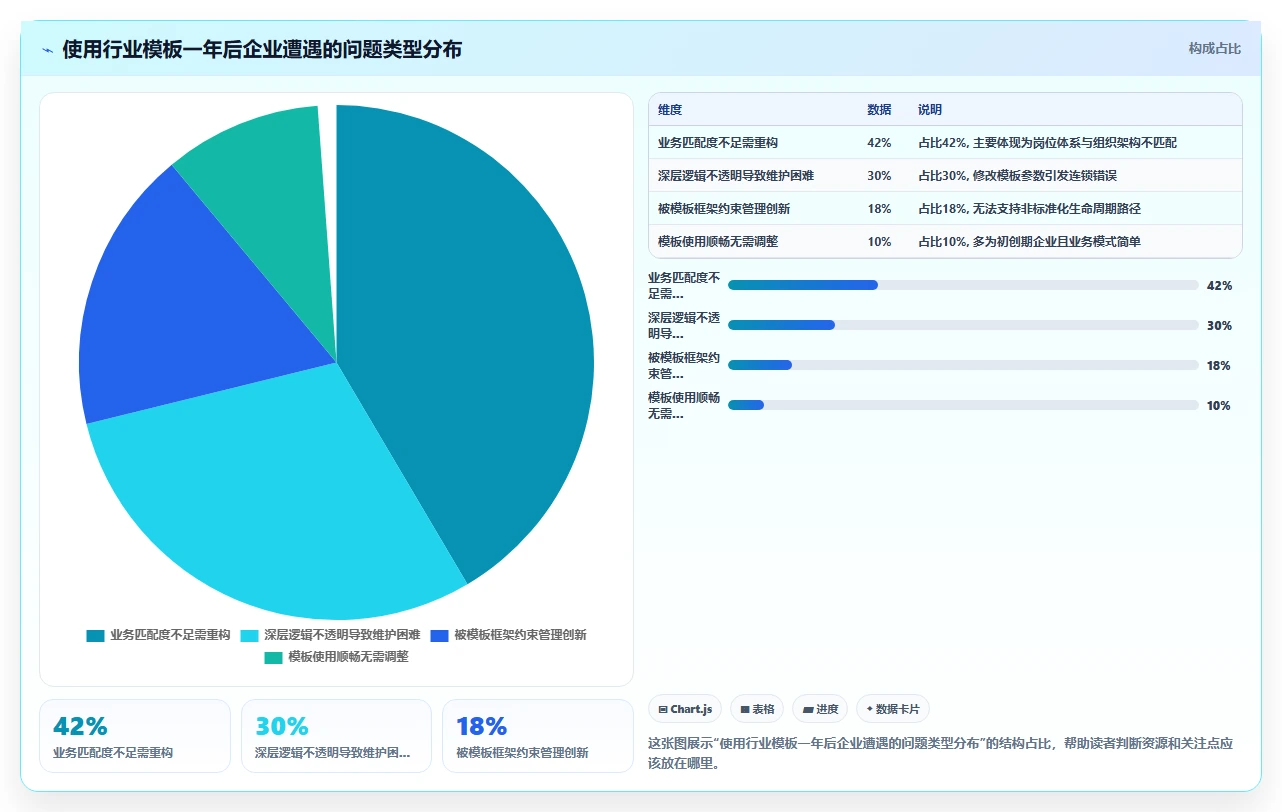Click the 42% value in table

pyautogui.click(x=879, y=143)
